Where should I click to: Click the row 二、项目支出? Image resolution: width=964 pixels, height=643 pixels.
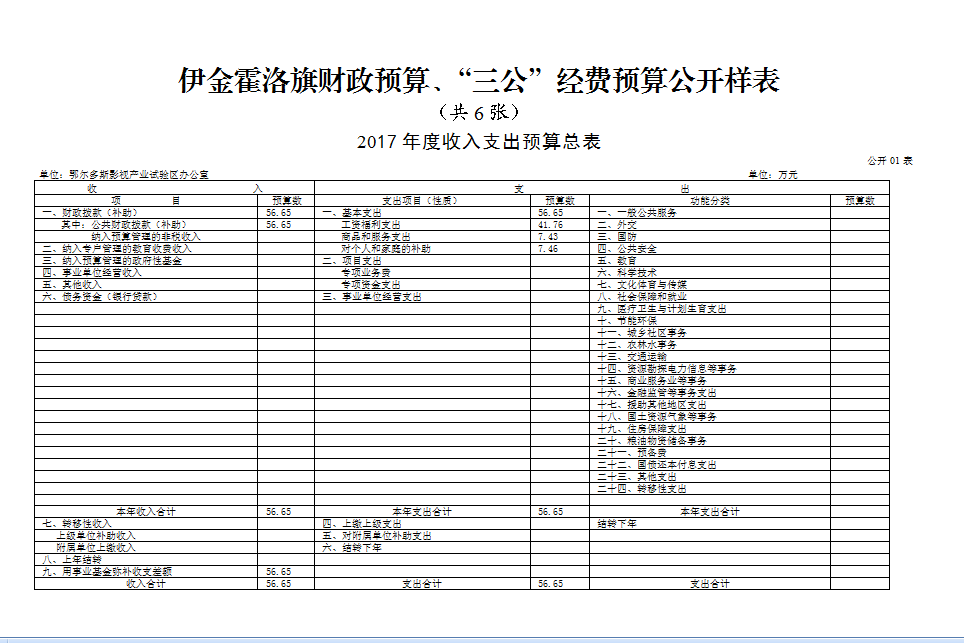(422, 261)
